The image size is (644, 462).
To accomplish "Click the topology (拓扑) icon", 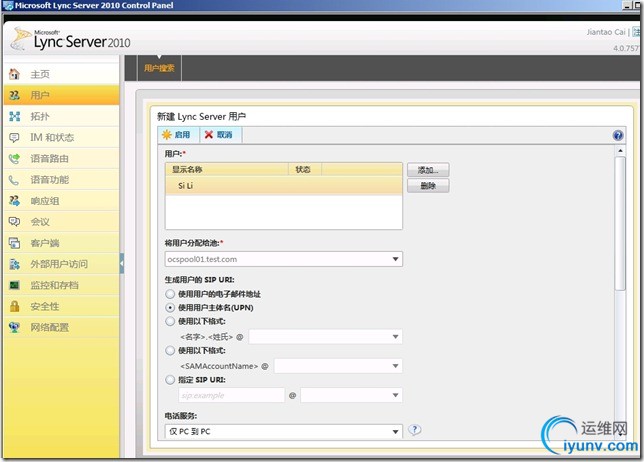I will 14,116.
